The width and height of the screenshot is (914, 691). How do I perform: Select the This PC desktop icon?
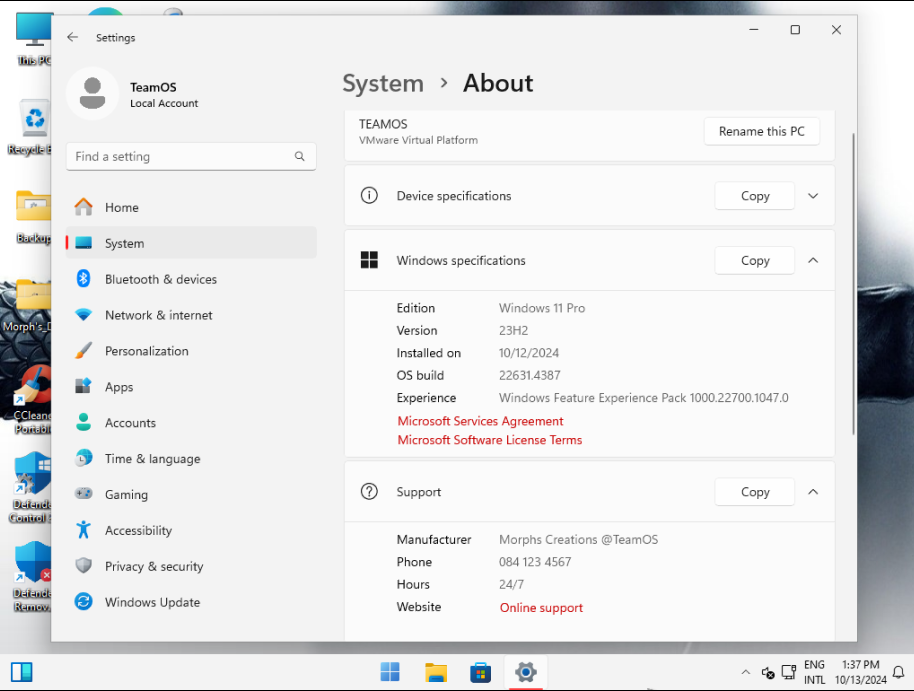pyautogui.click(x=34, y=38)
